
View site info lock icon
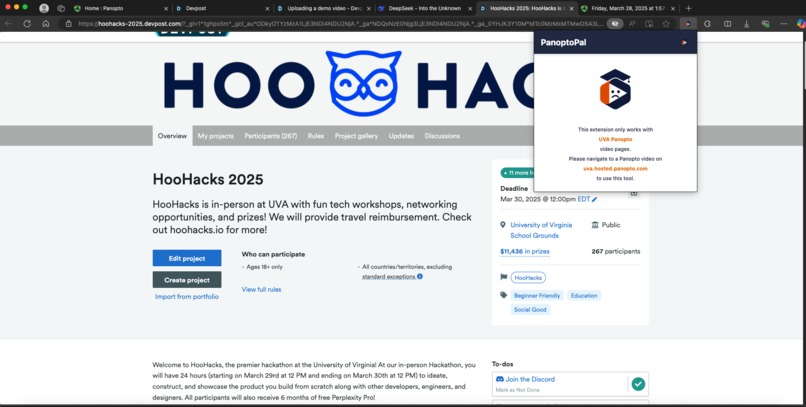(x=68, y=24)
